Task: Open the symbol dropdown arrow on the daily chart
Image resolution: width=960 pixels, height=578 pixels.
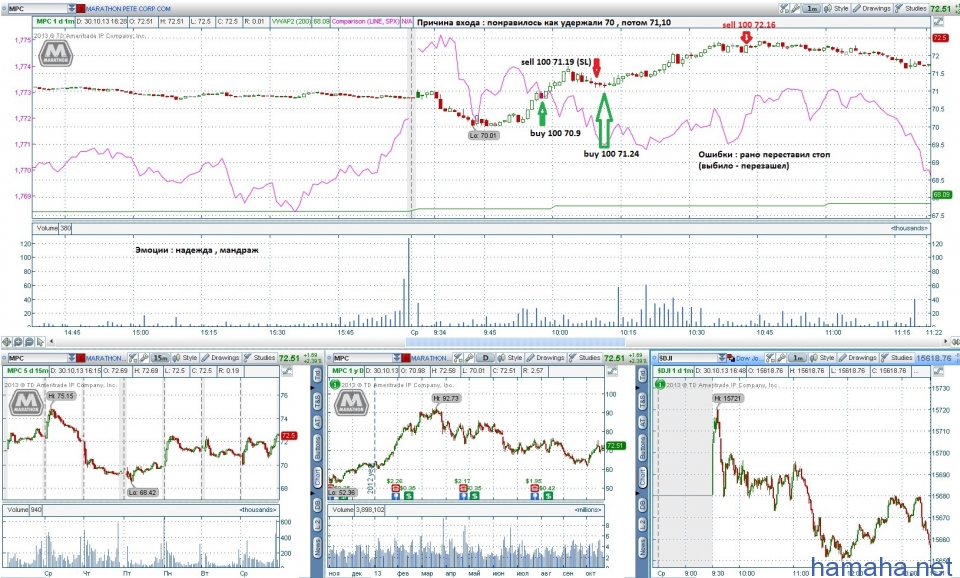Action: click(397, 358)
